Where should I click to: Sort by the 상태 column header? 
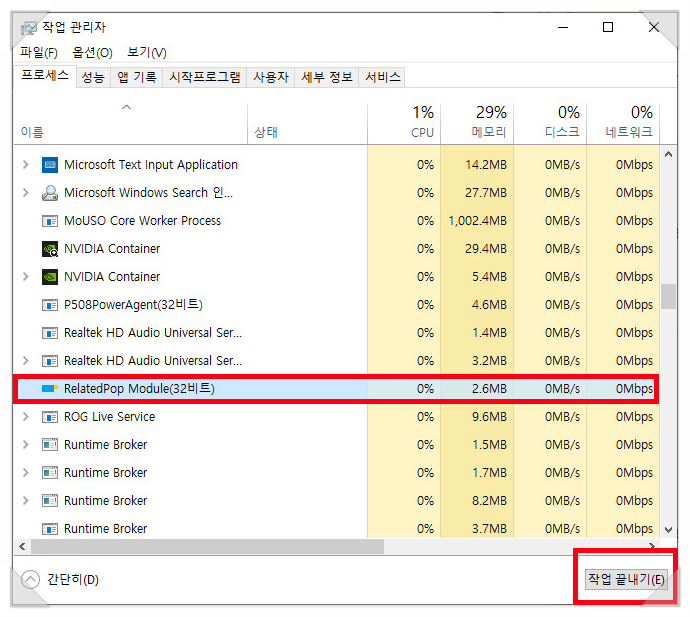coord(307,124)
